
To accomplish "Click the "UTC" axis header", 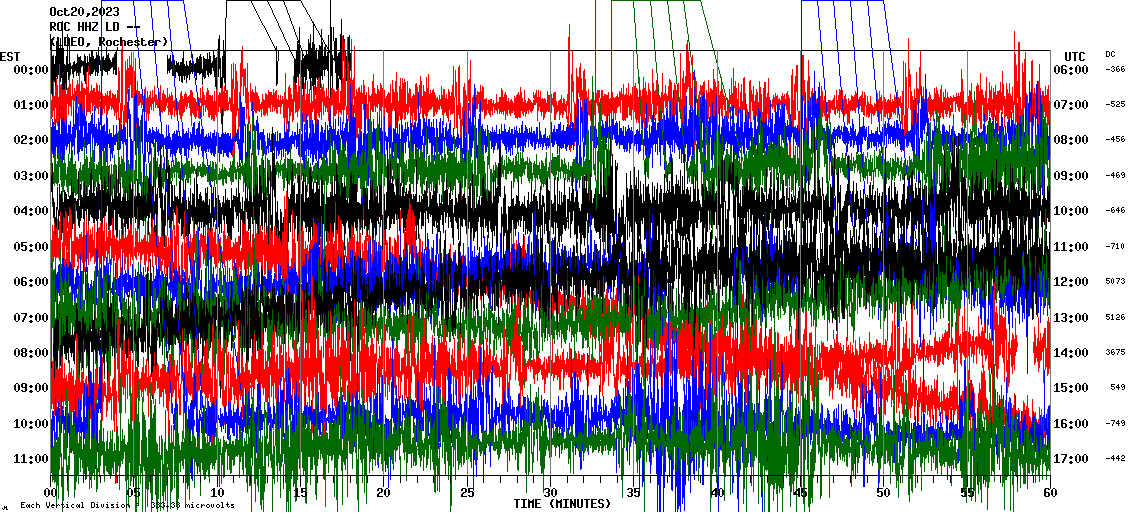I will 1075,57.
